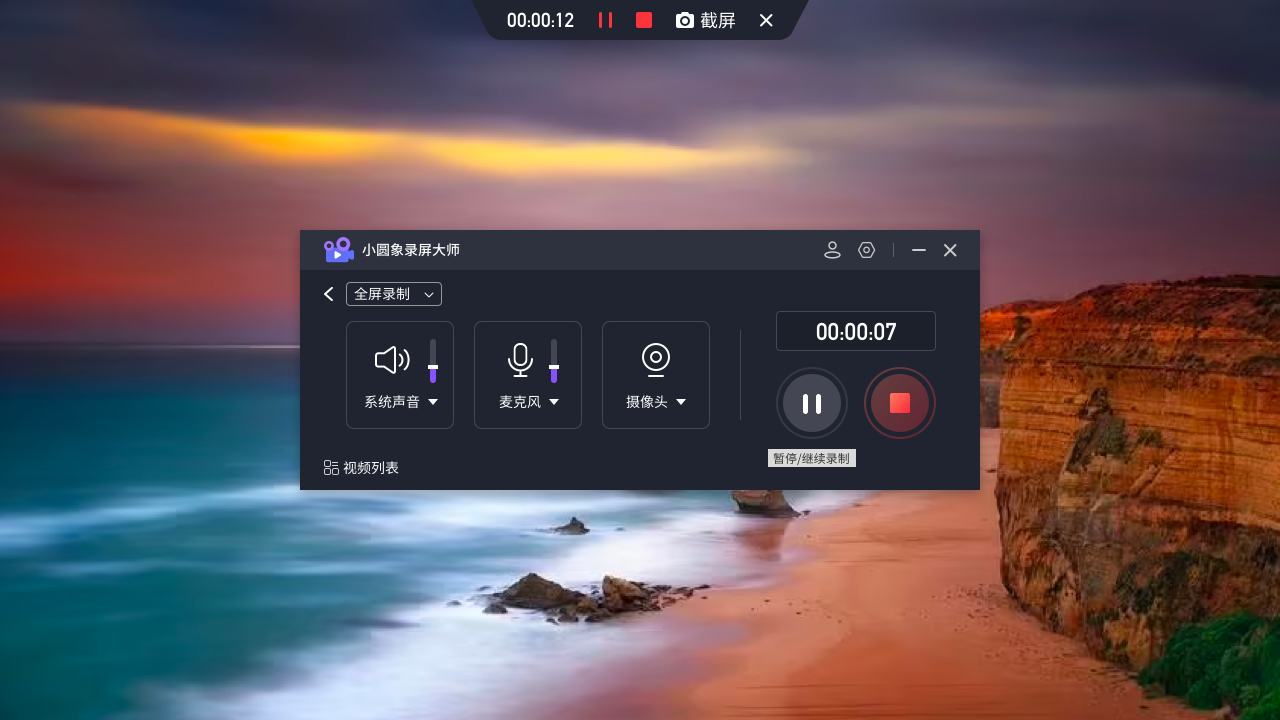Stop recording with the large red stop button
The width and height of the screenshot is (1280, 720).
tap(899, 402)
